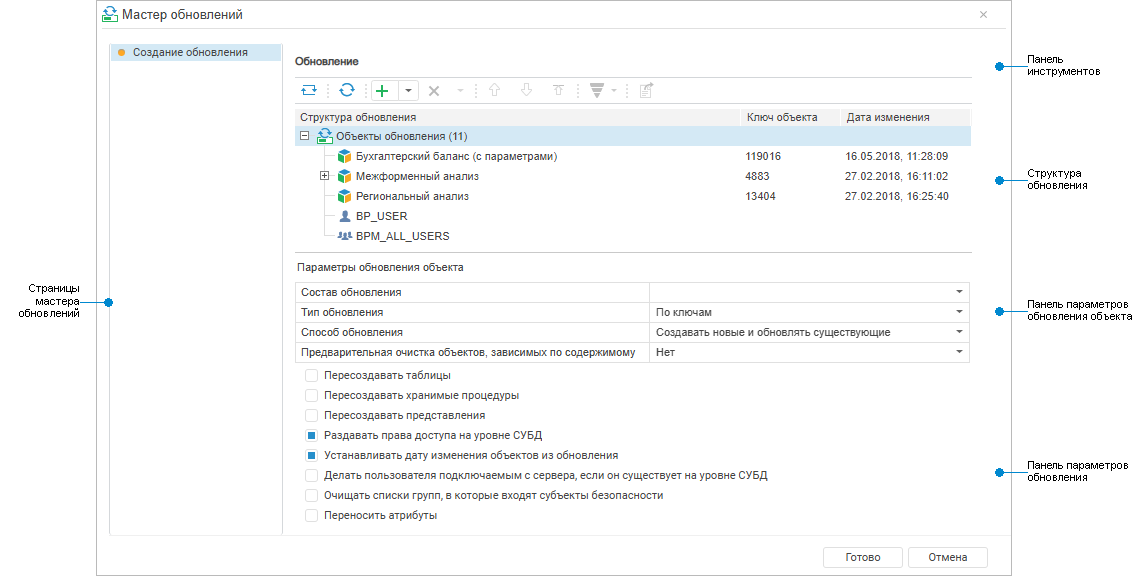The image size is (1133, 576).
Task: Click the move up arrow icon
Action: coord(493,90)
